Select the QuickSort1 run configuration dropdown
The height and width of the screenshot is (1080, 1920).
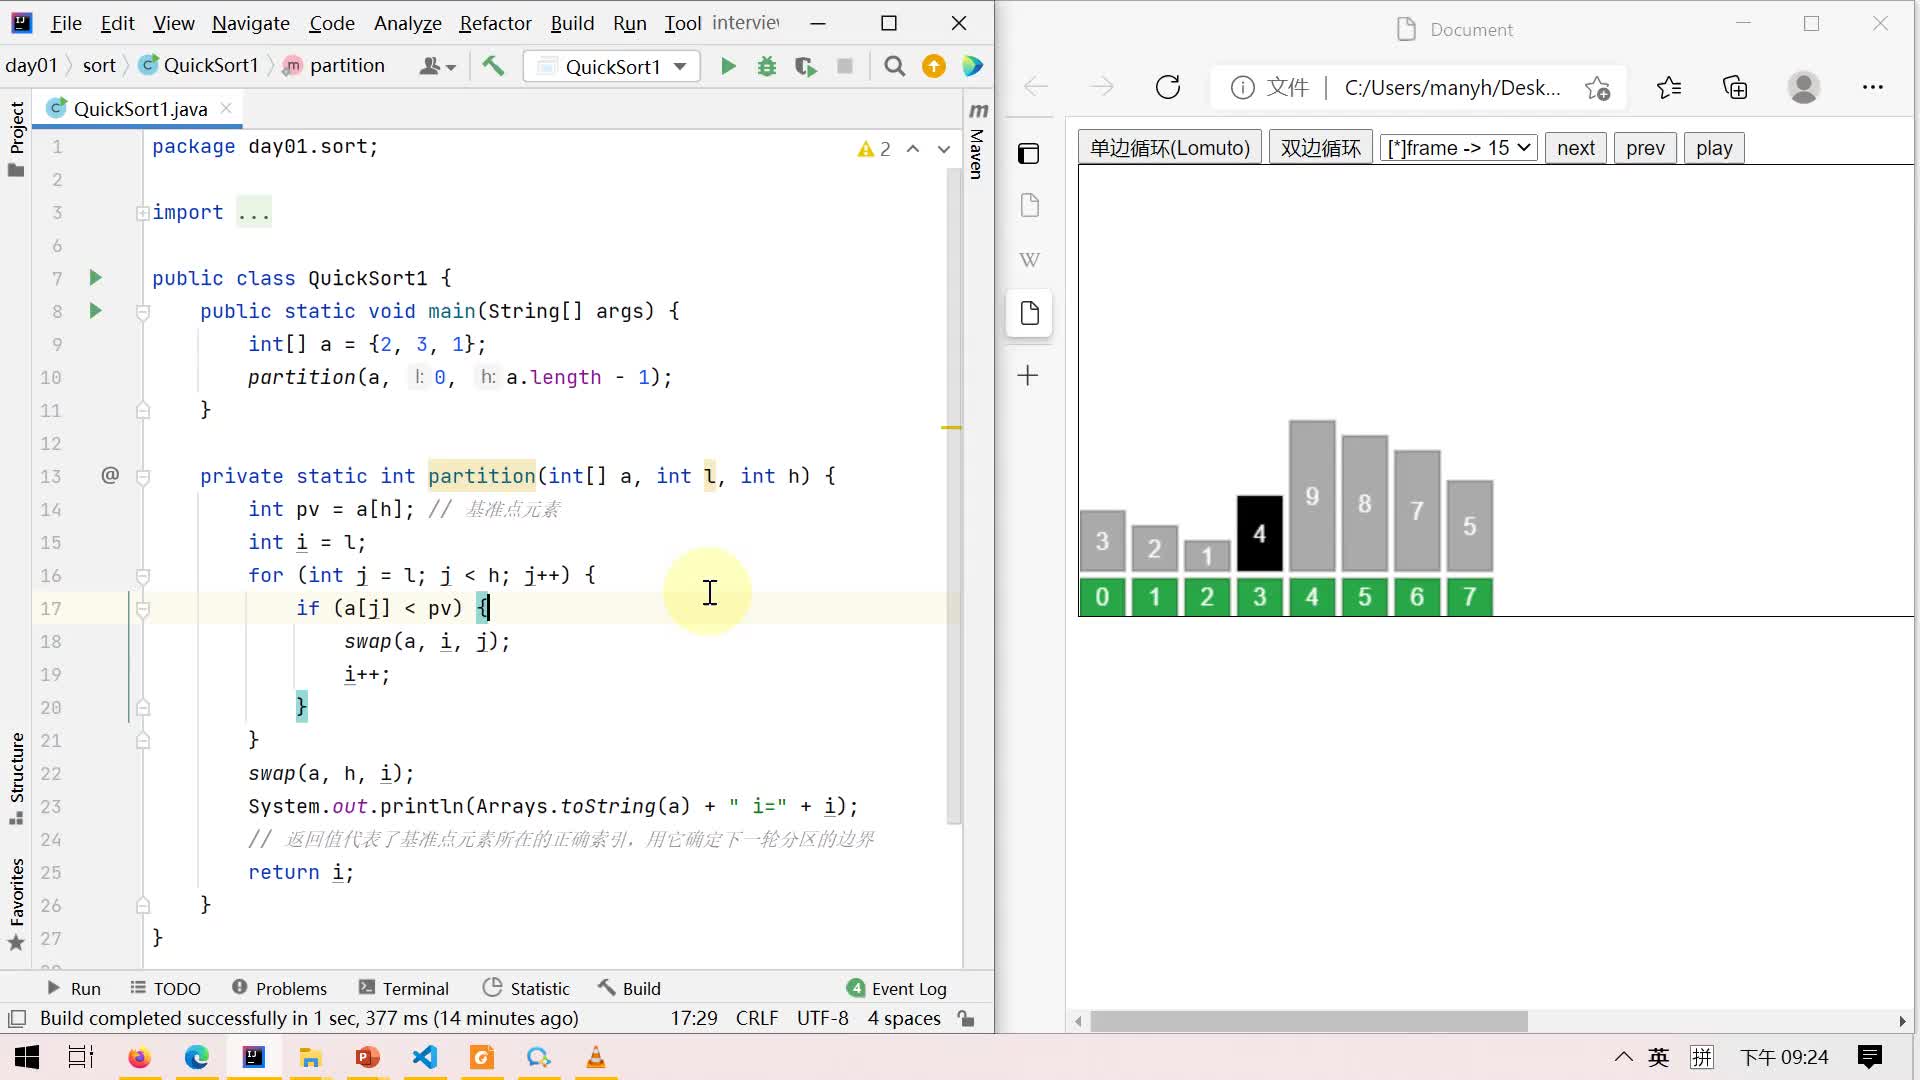click(615, 66)
